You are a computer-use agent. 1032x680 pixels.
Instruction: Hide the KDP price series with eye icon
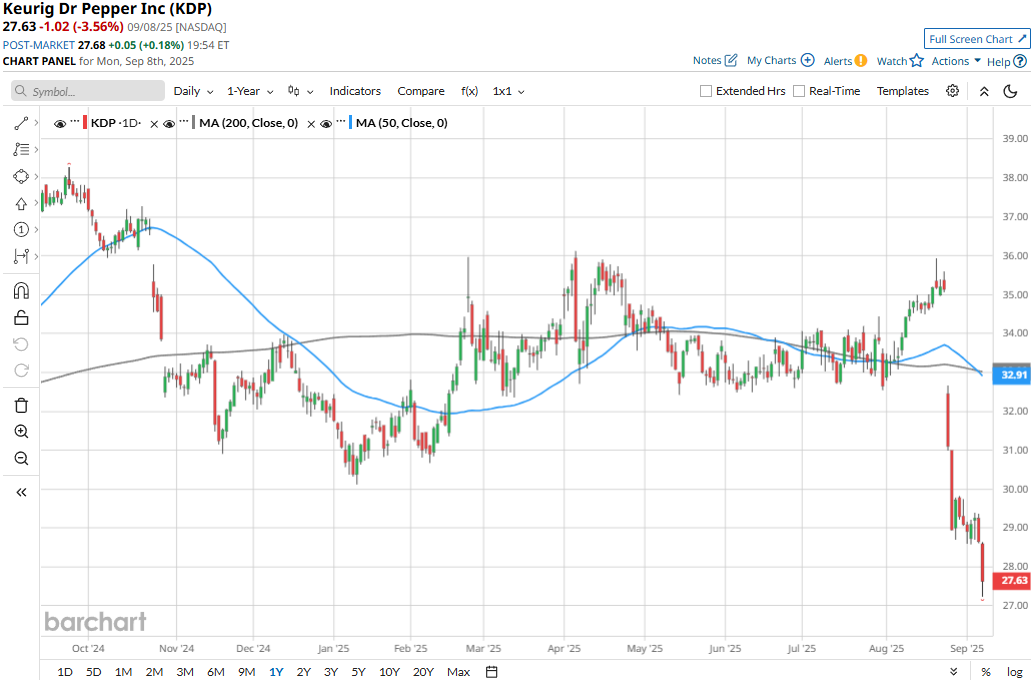click(60, 124)
